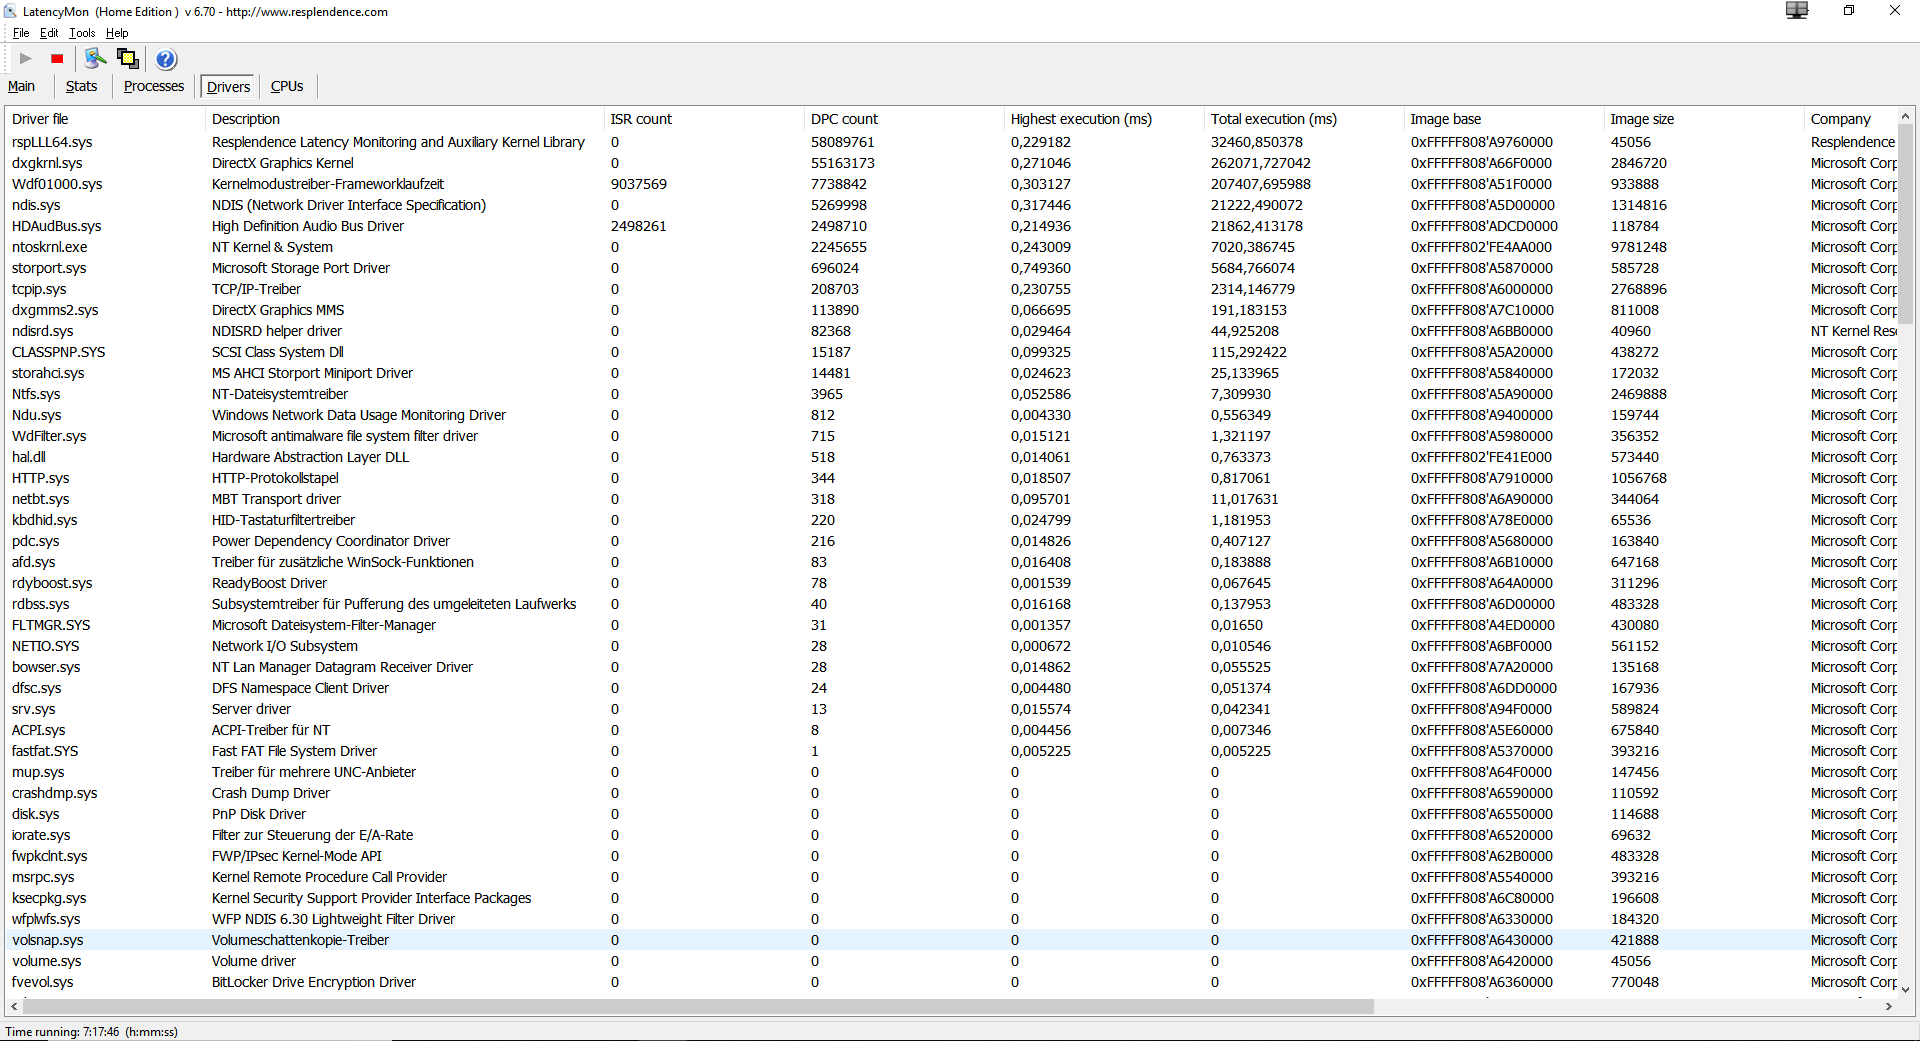1920x1041 pixels.
Task: Open the Tools menu
Action: (x=82, y=33)
